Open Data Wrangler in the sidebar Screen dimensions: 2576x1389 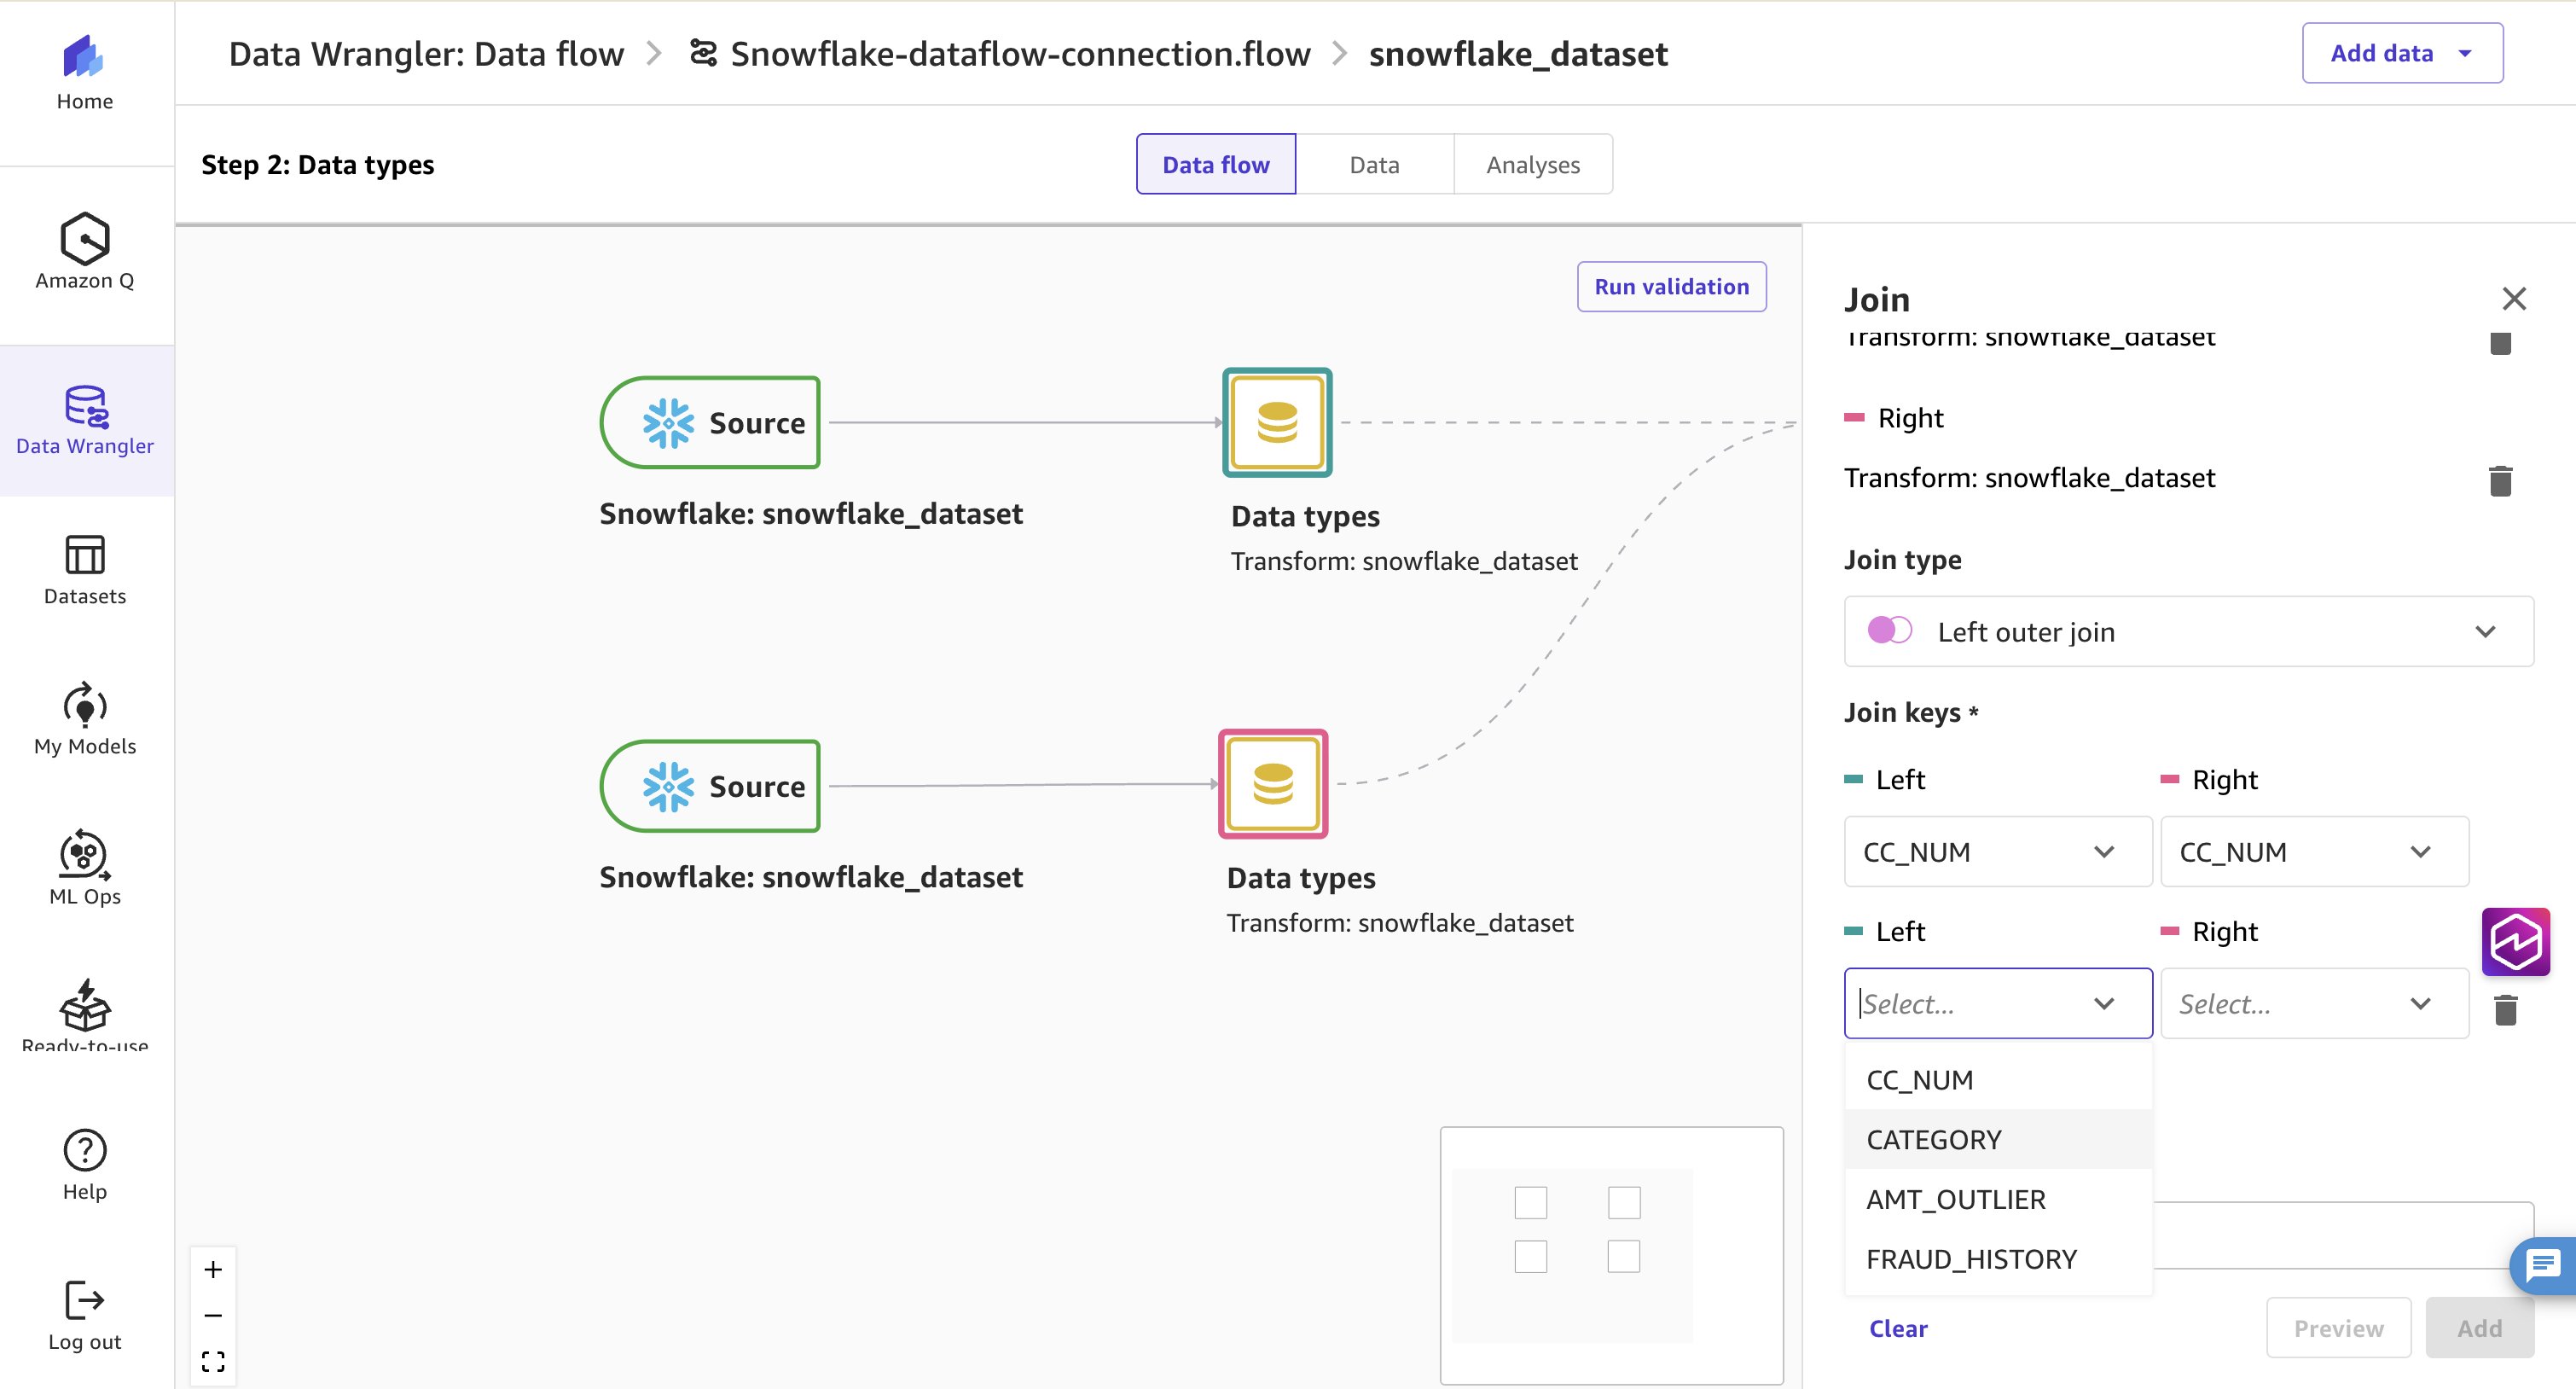(85, 421)
